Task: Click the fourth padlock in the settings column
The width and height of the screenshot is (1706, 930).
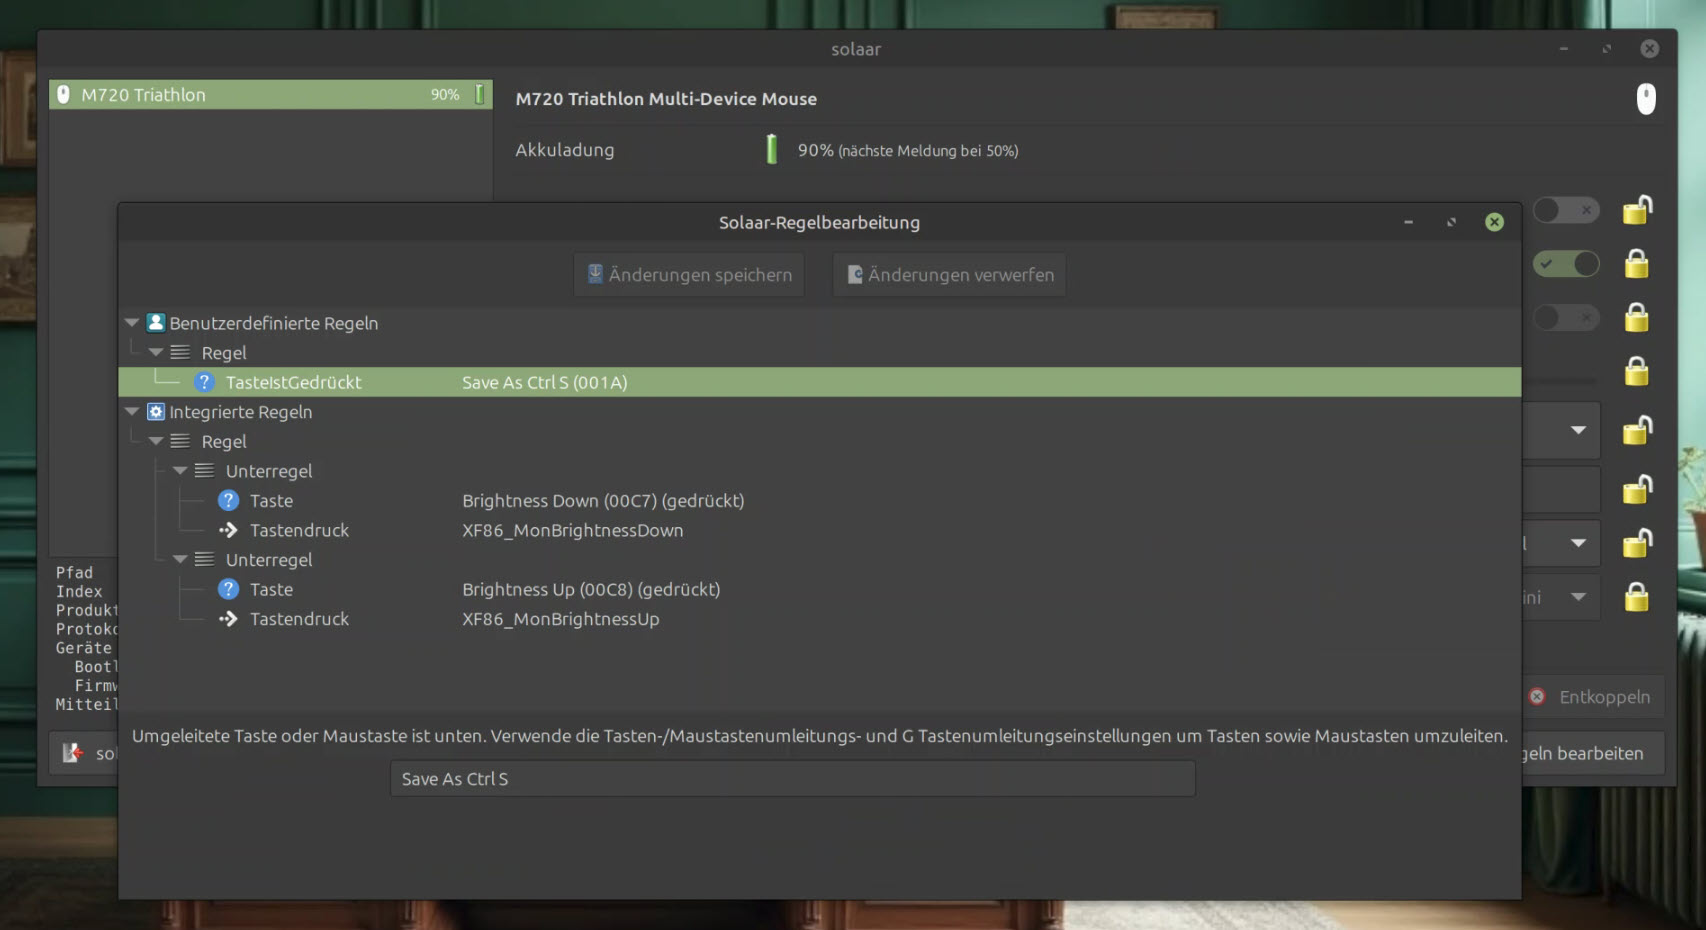Action: [x=1637, y=372]
